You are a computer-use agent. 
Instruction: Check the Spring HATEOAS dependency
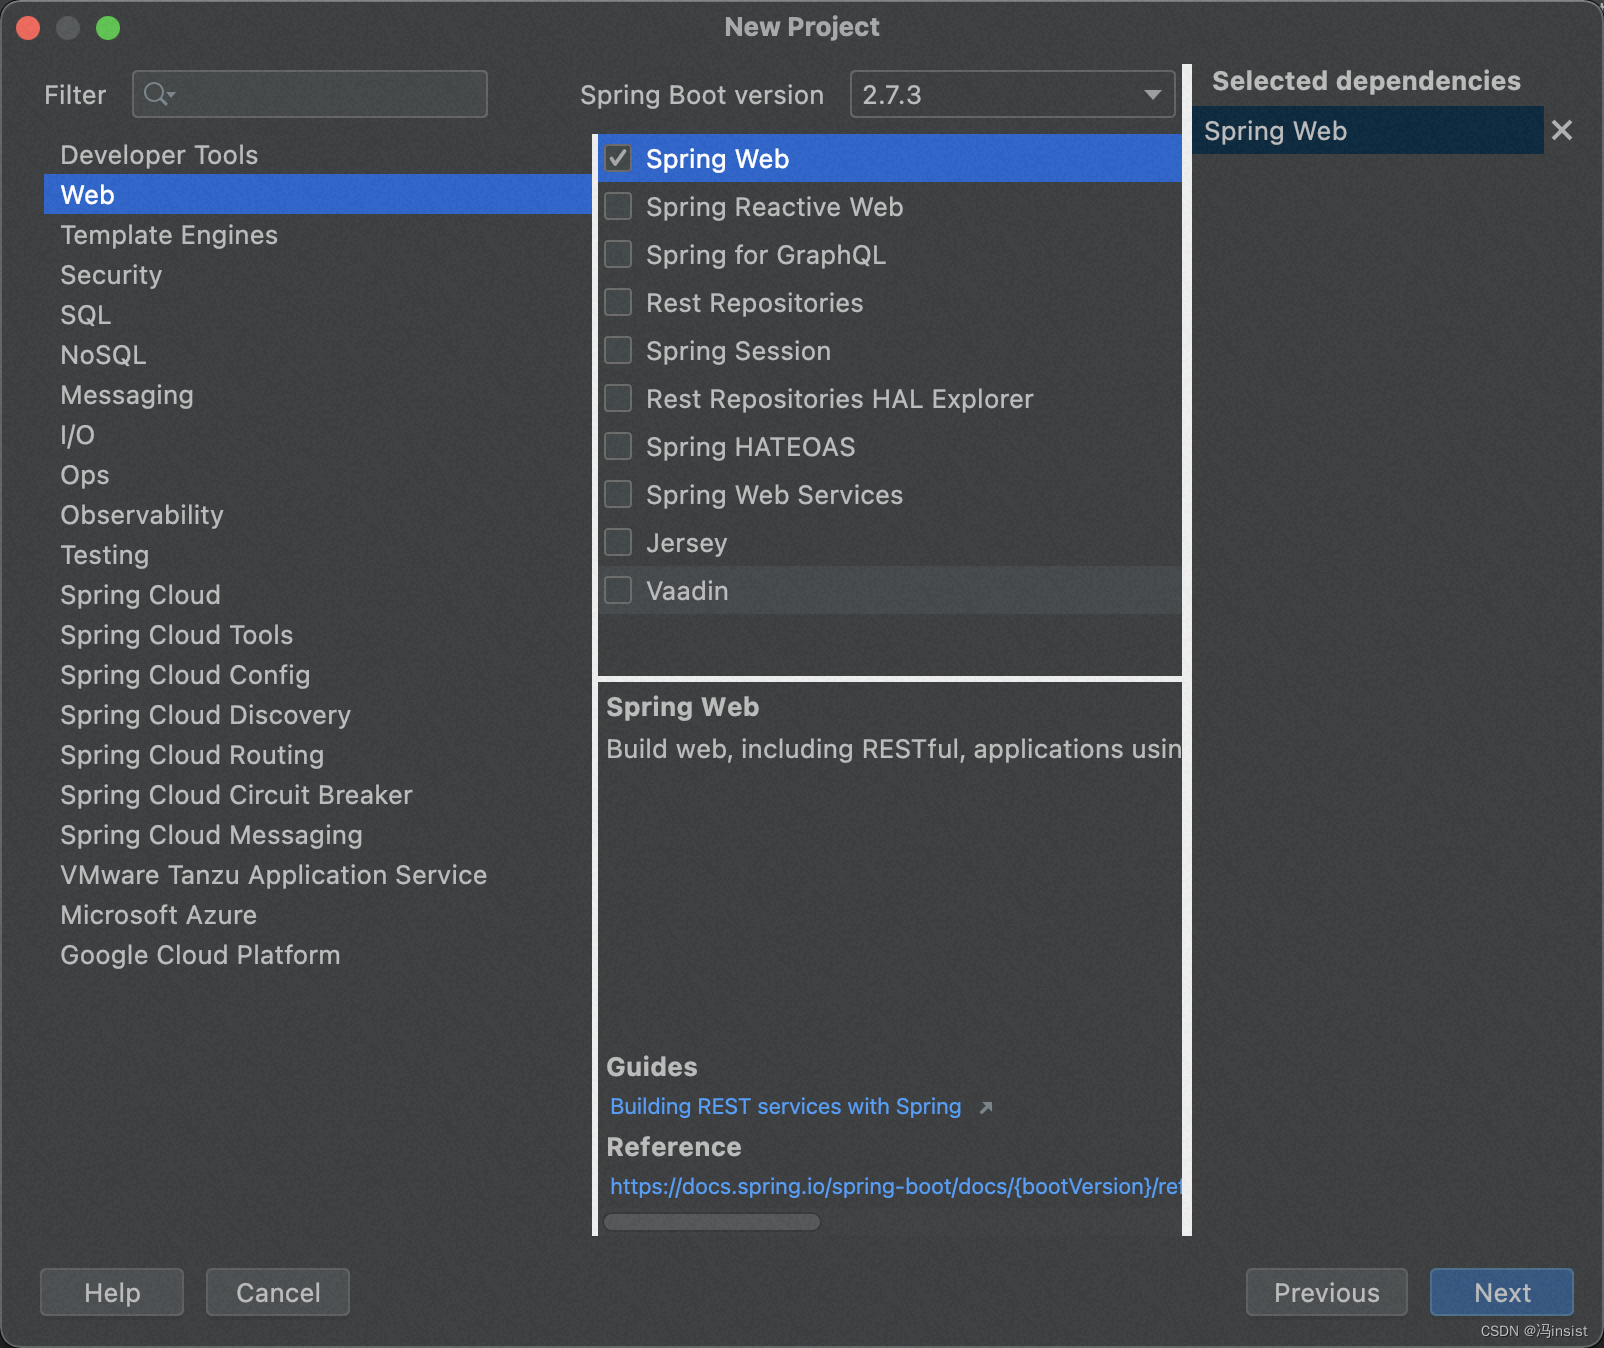point(618,446)
